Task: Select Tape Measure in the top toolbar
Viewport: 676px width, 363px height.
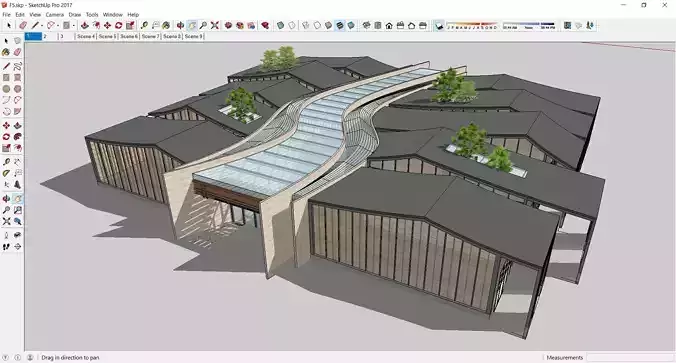Action: [x=144, y=25]
